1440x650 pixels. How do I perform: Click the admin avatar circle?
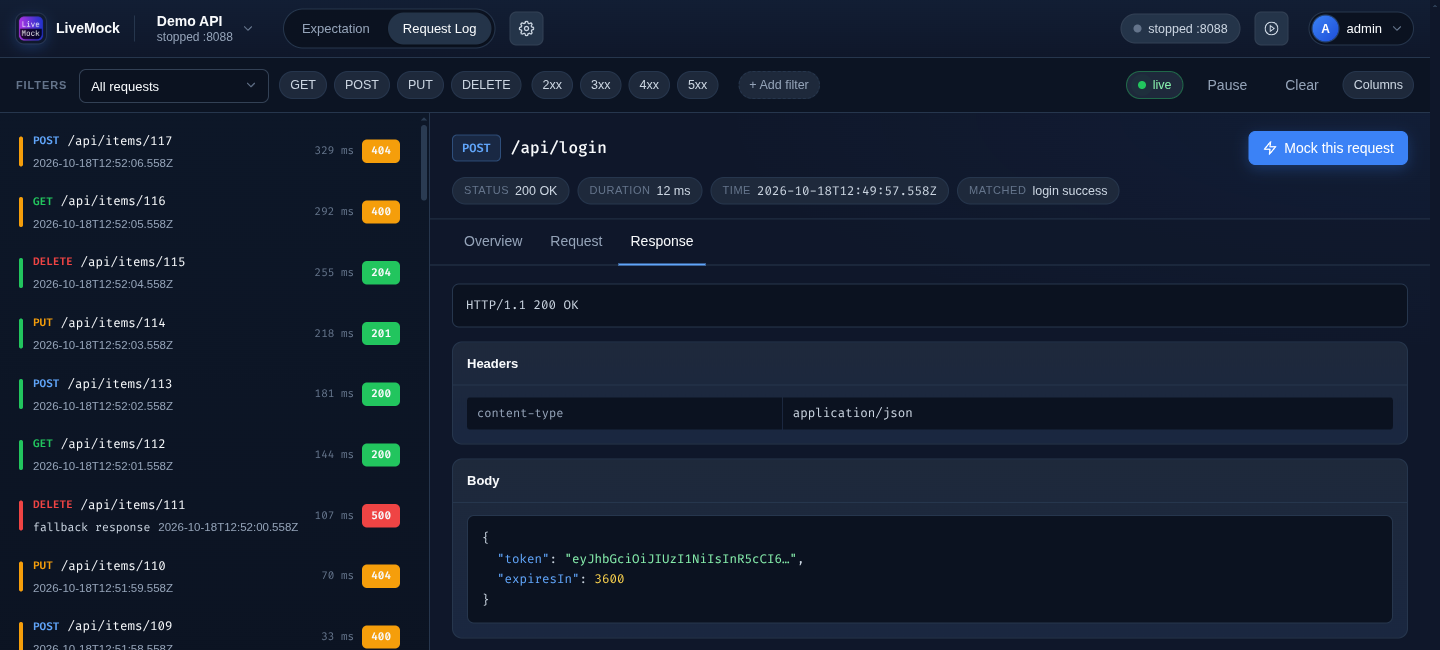1325,28
